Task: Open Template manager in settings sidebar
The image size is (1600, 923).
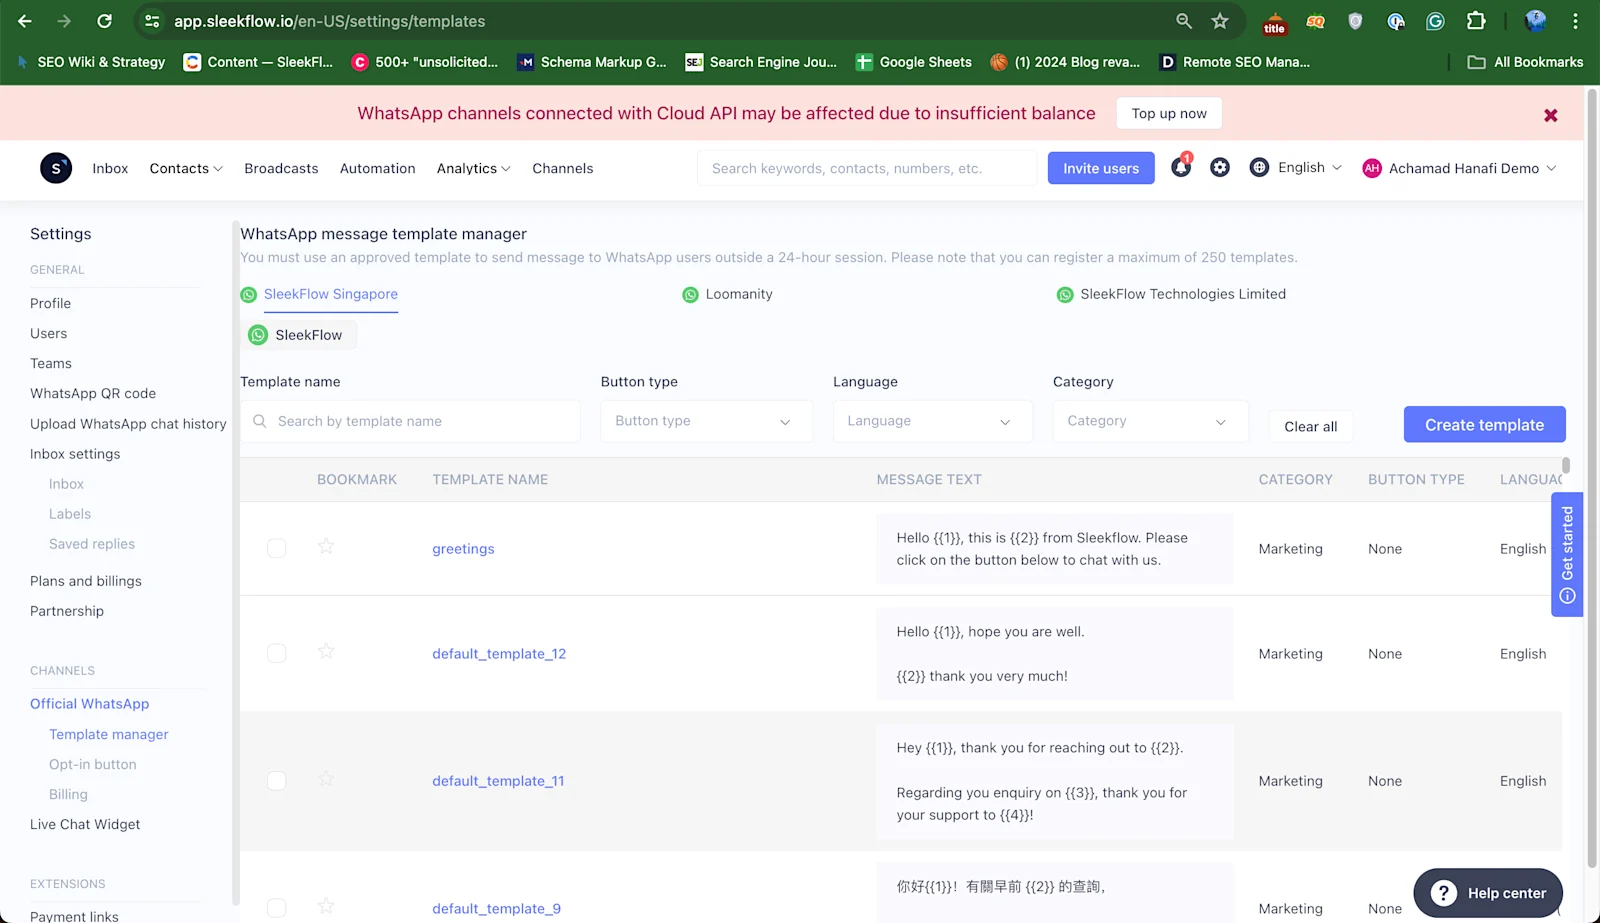Action: click(109, 734)
